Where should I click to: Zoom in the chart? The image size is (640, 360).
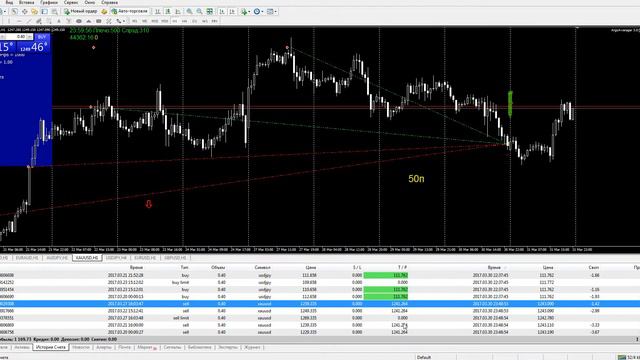pos(189,11)
